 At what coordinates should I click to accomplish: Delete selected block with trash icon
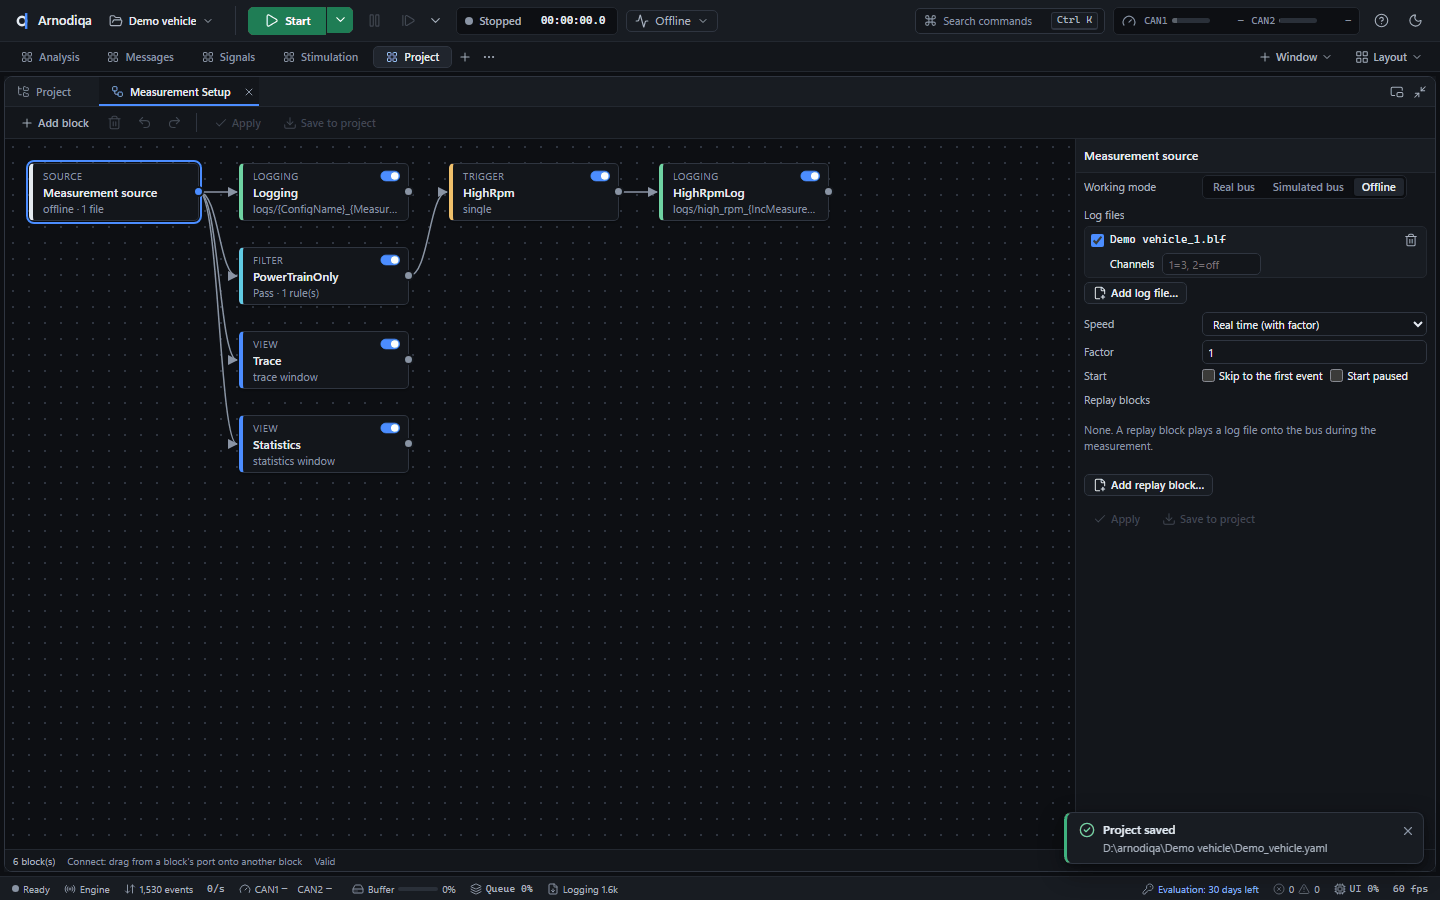click(115, 123)
